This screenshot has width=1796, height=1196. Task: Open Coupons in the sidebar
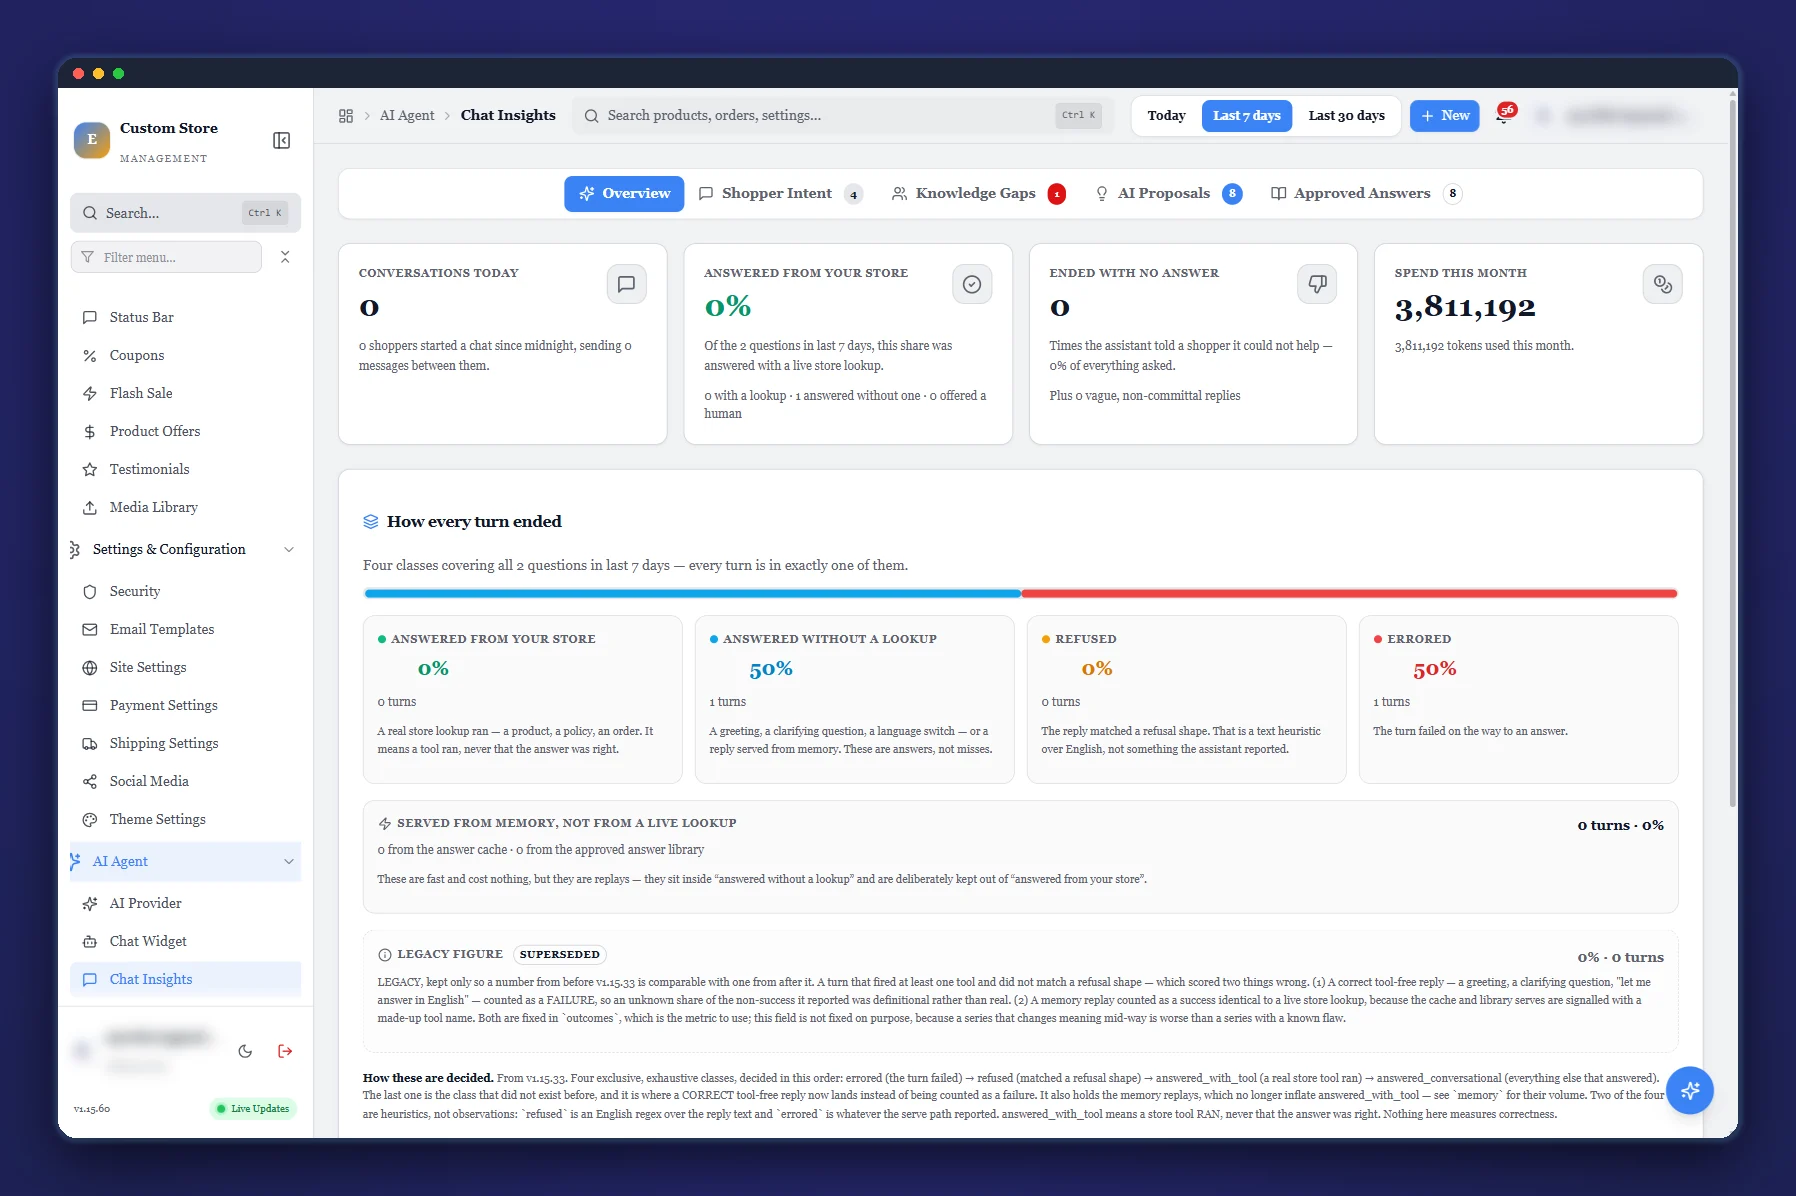coord(186,355)
